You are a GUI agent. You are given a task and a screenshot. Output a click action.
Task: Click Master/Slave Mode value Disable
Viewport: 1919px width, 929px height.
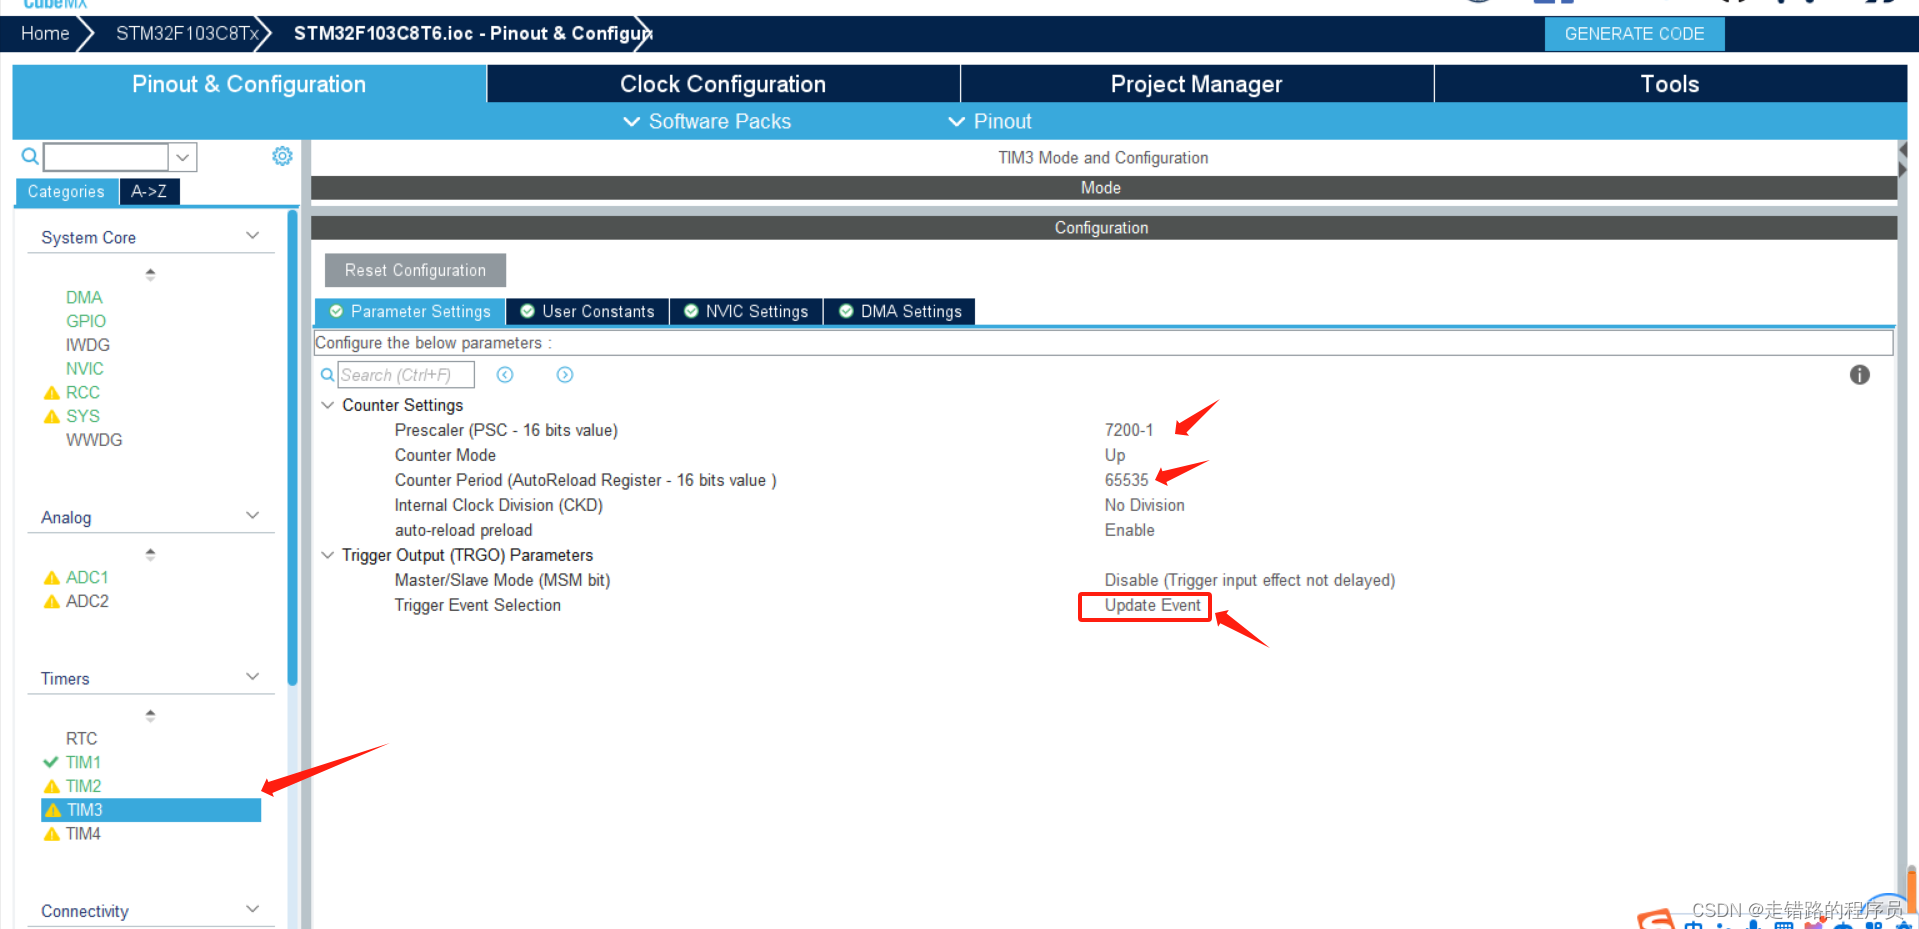[x=1250, y=580]
